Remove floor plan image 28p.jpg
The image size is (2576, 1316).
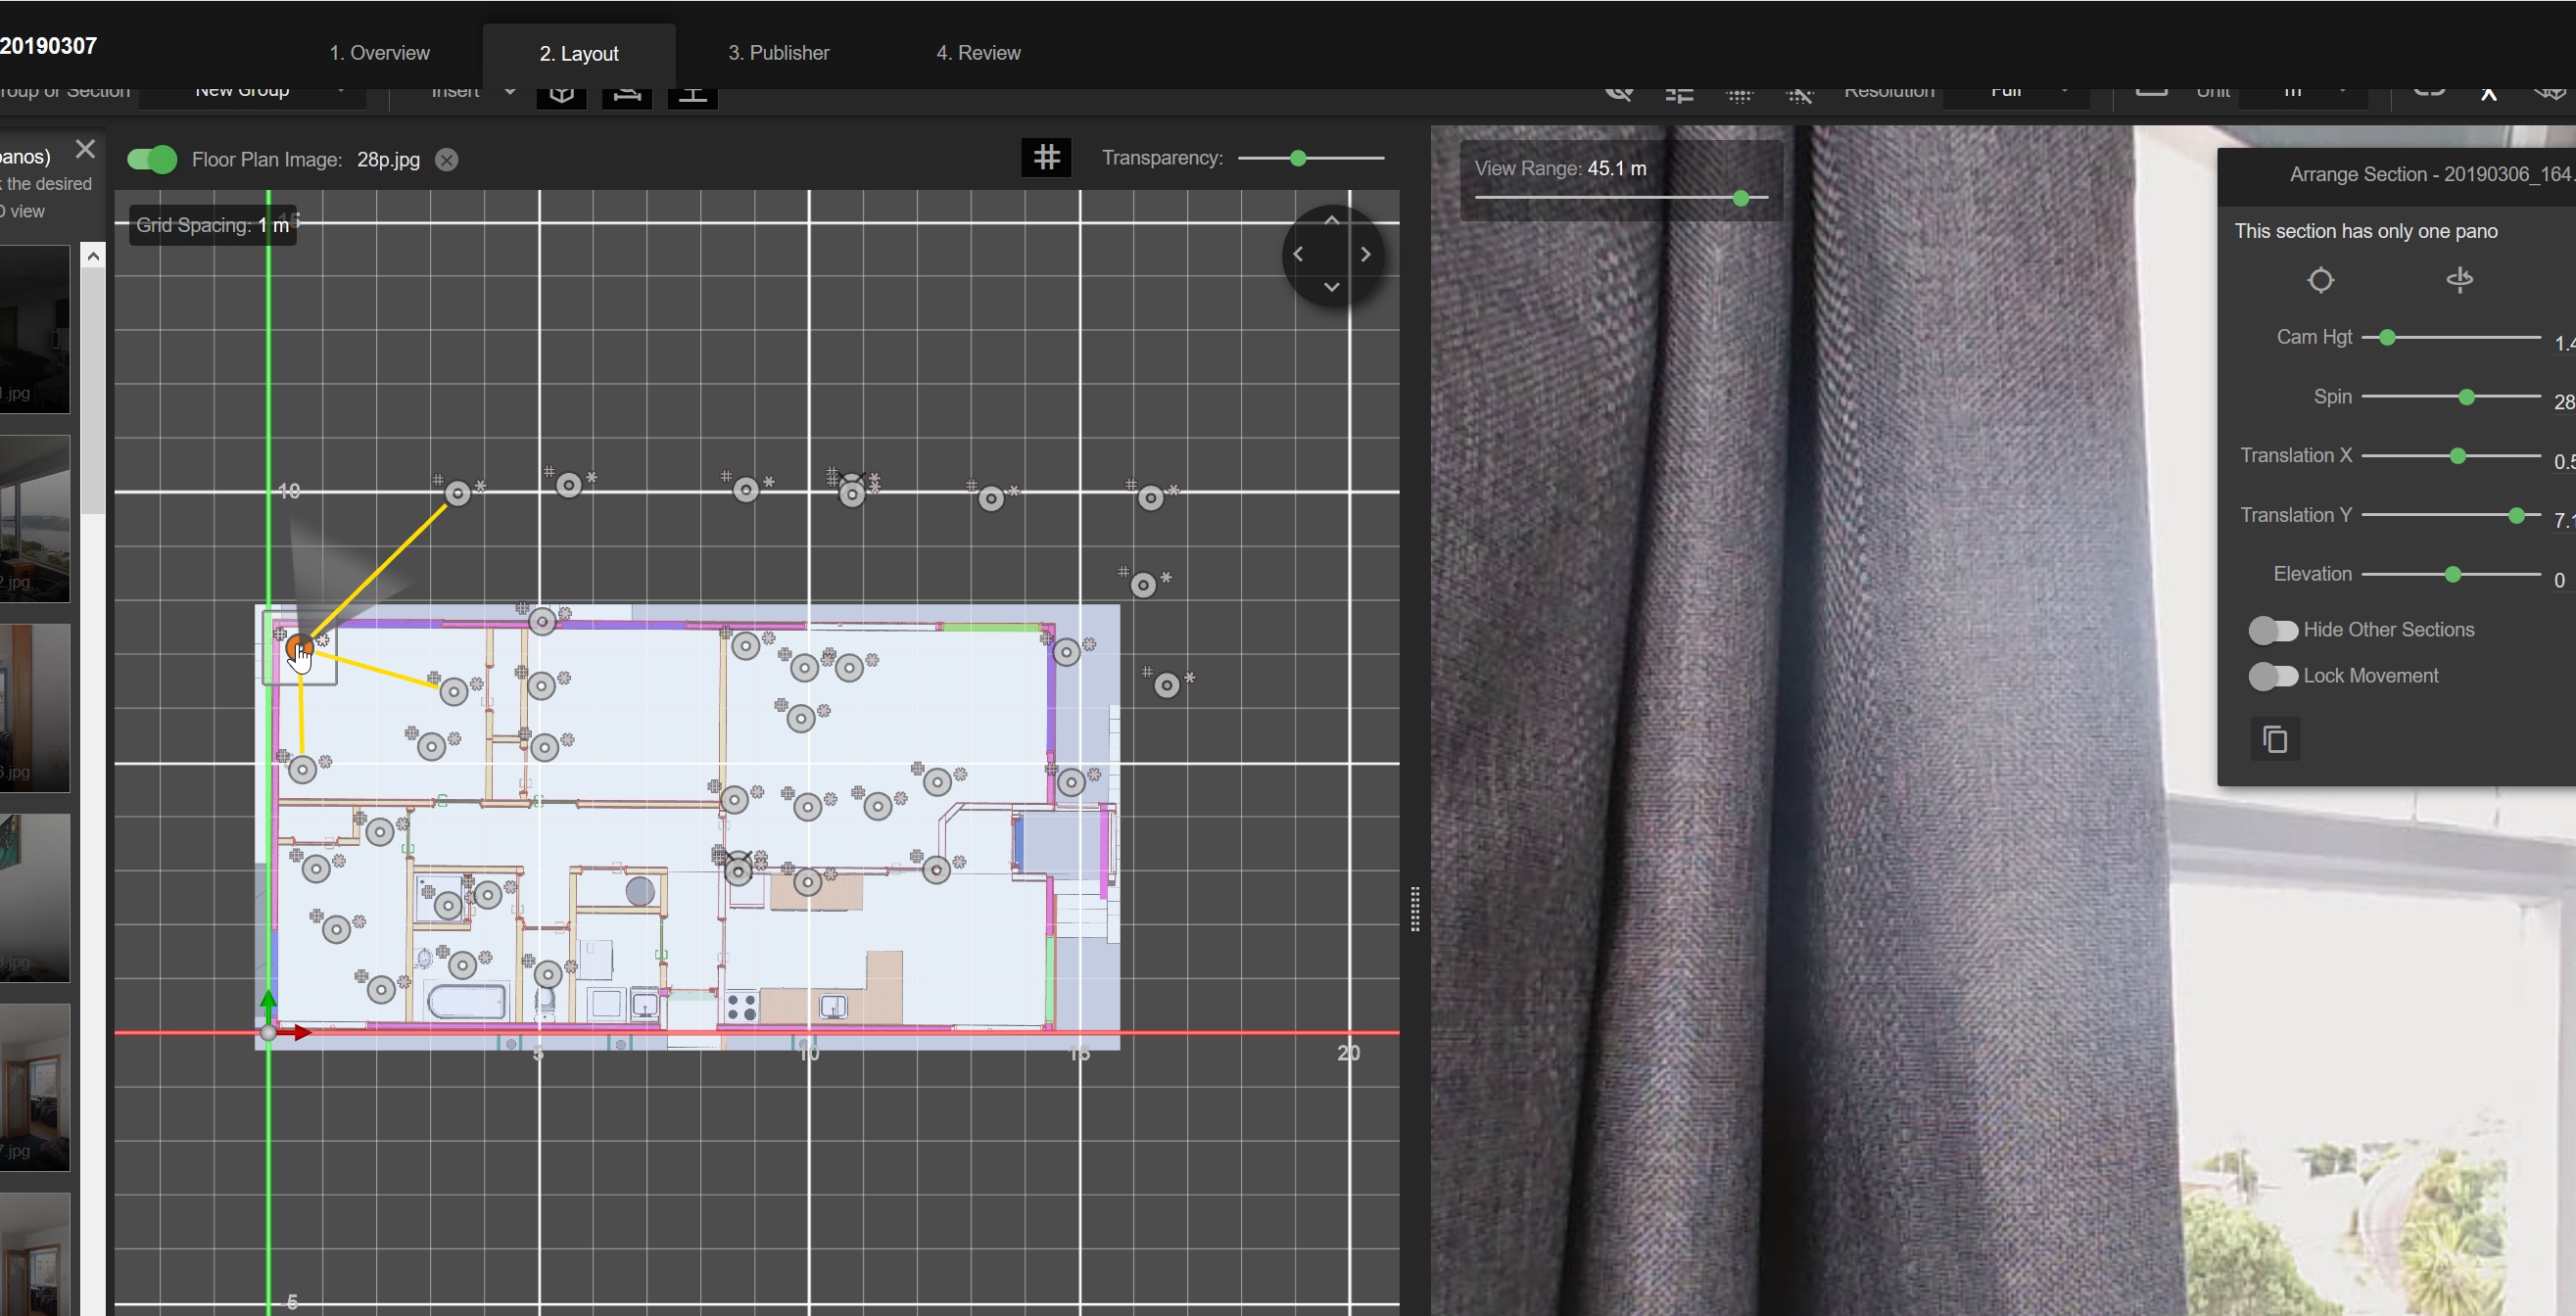447,160
